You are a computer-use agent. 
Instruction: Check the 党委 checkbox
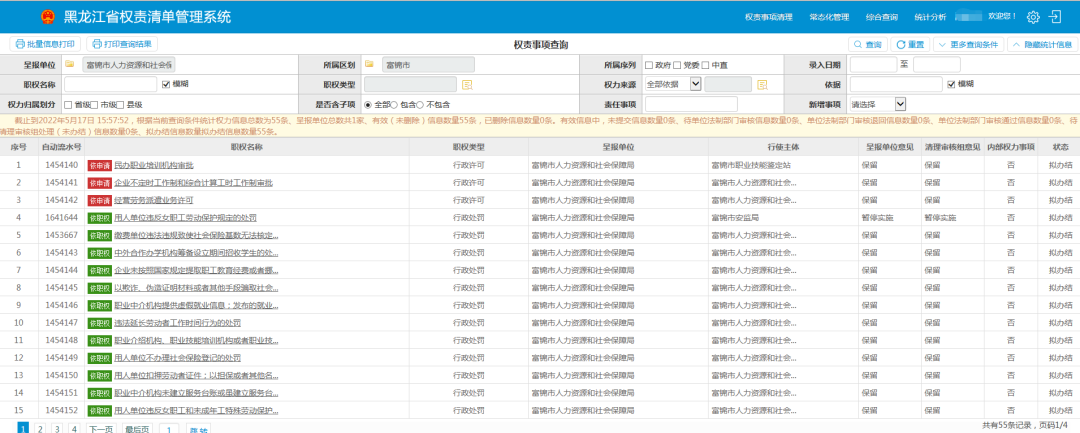click(677, 65)
